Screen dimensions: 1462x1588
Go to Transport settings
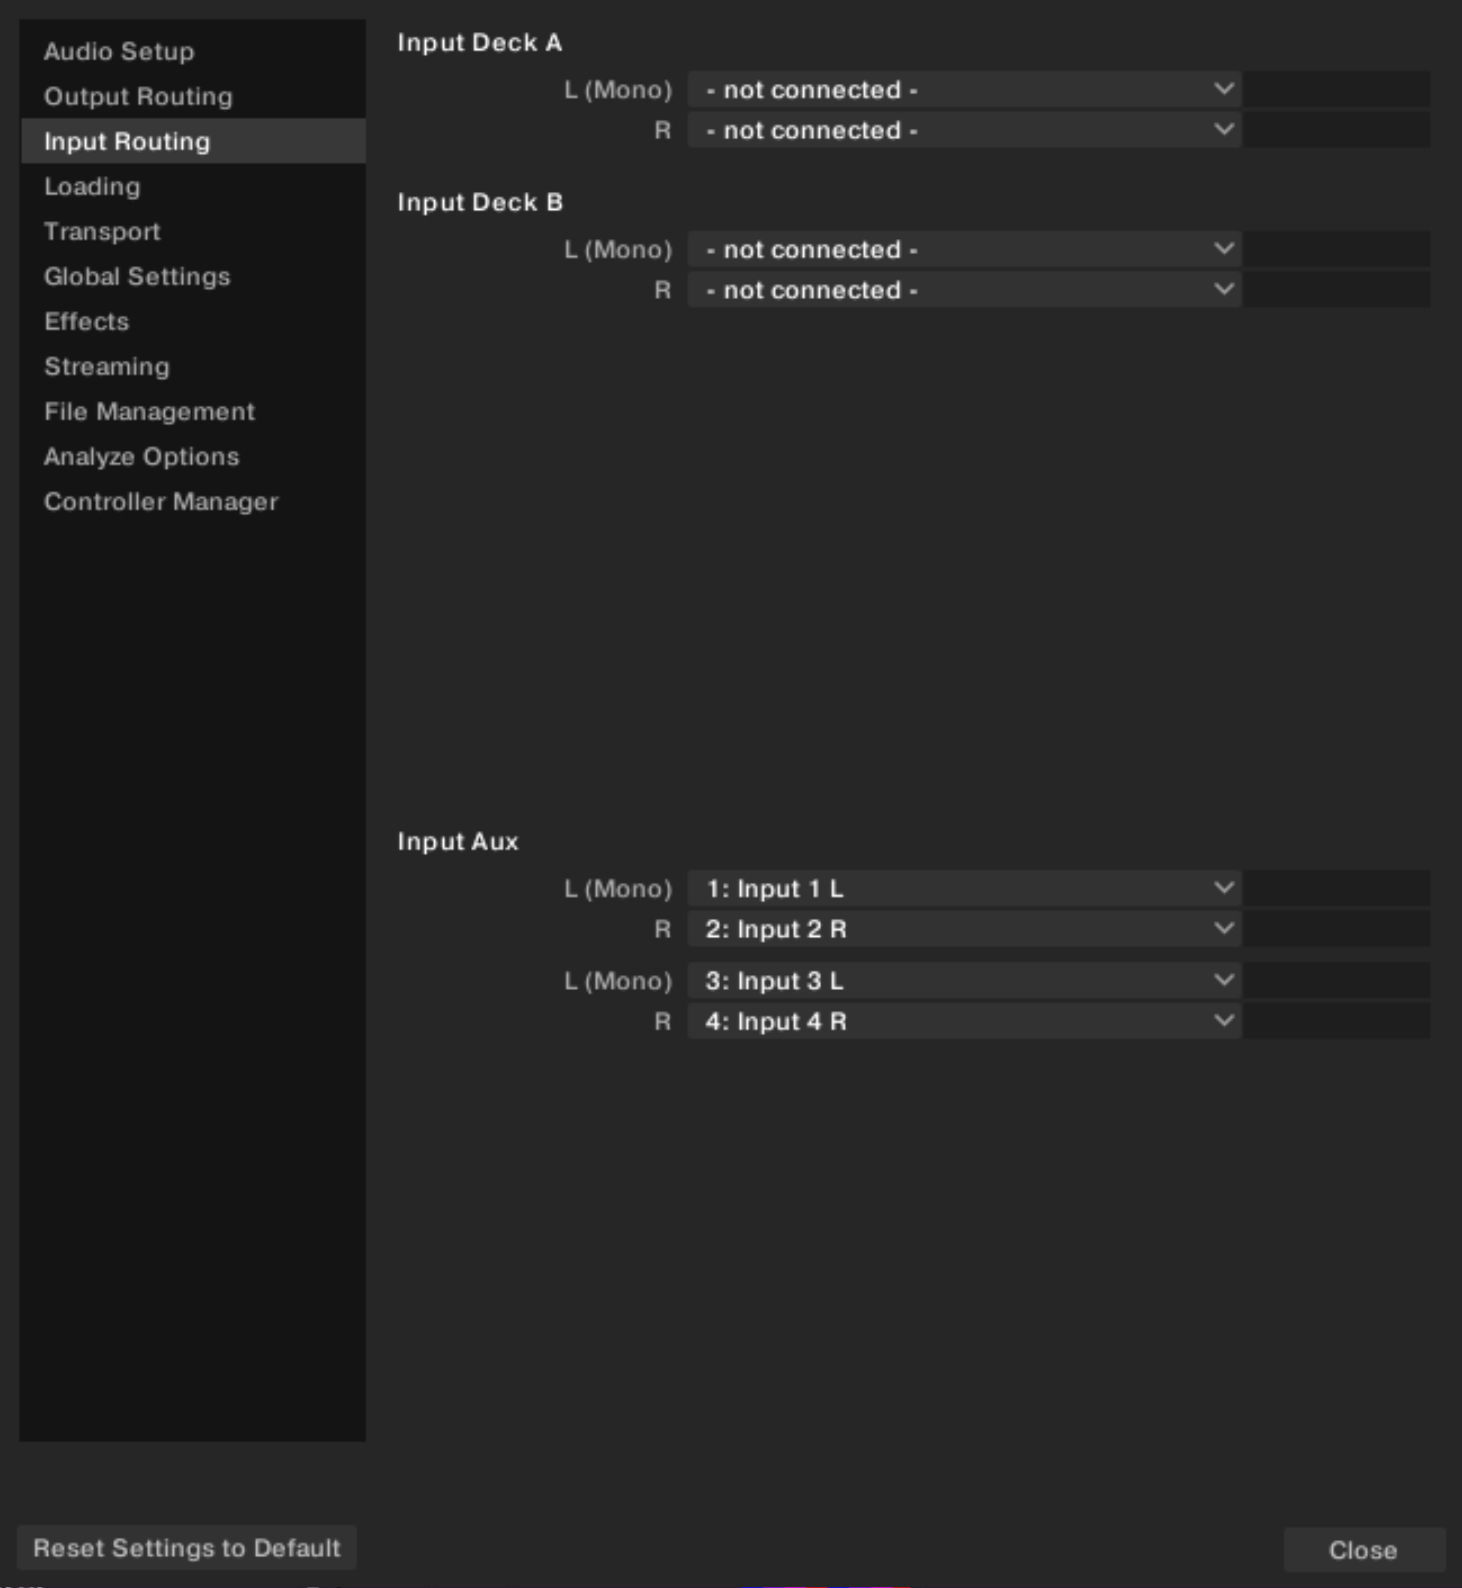coord(102,231)
